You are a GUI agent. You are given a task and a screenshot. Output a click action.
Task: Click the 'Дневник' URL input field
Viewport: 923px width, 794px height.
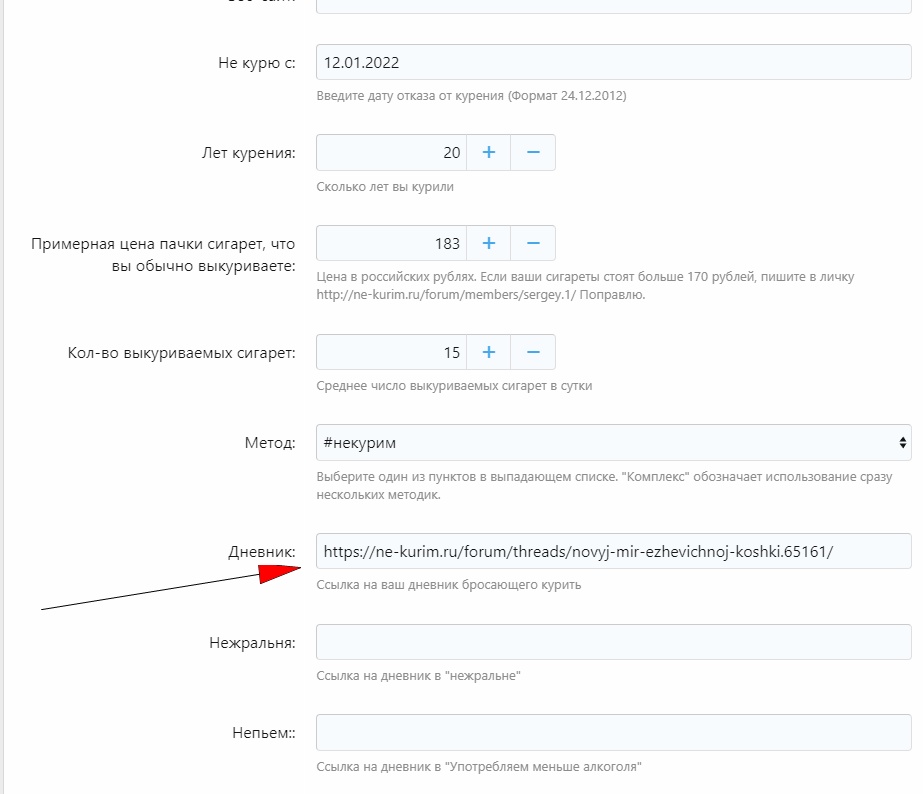pos(613,551)
